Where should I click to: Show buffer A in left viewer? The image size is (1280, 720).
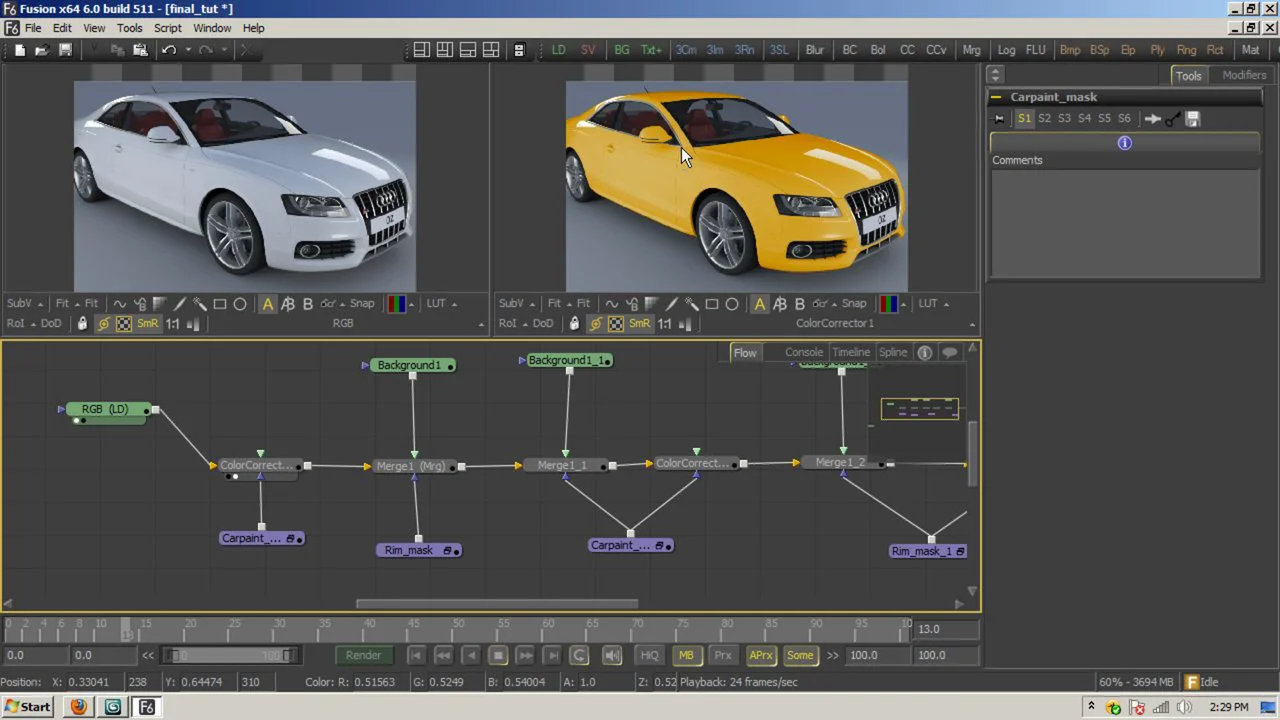click(x=268, y=304)
